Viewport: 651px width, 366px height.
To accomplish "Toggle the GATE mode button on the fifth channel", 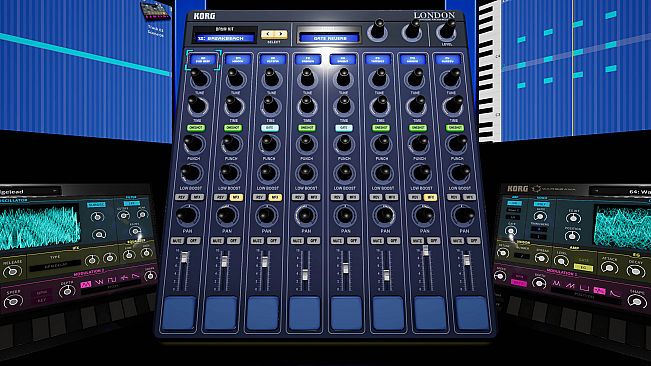I will 344,128.
